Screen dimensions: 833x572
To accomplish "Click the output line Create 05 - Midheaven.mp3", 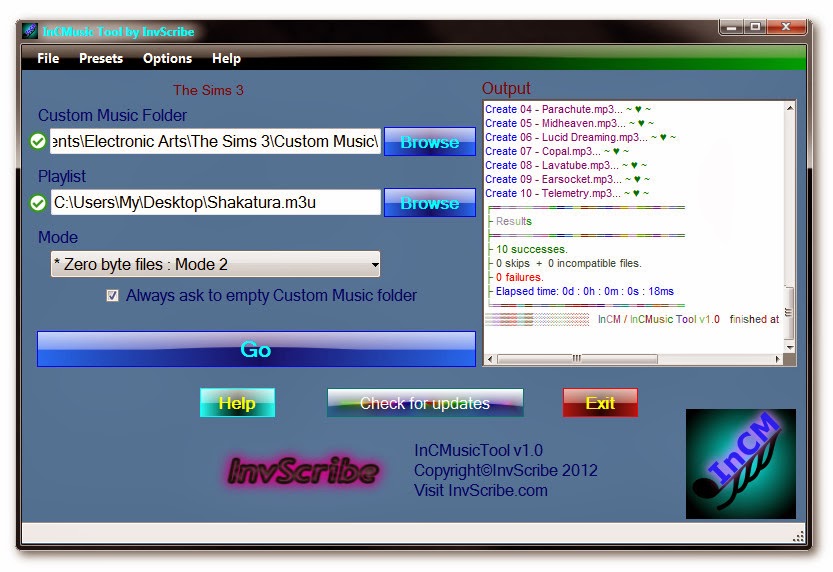I will pyautogui.click(x=569, y=123).
